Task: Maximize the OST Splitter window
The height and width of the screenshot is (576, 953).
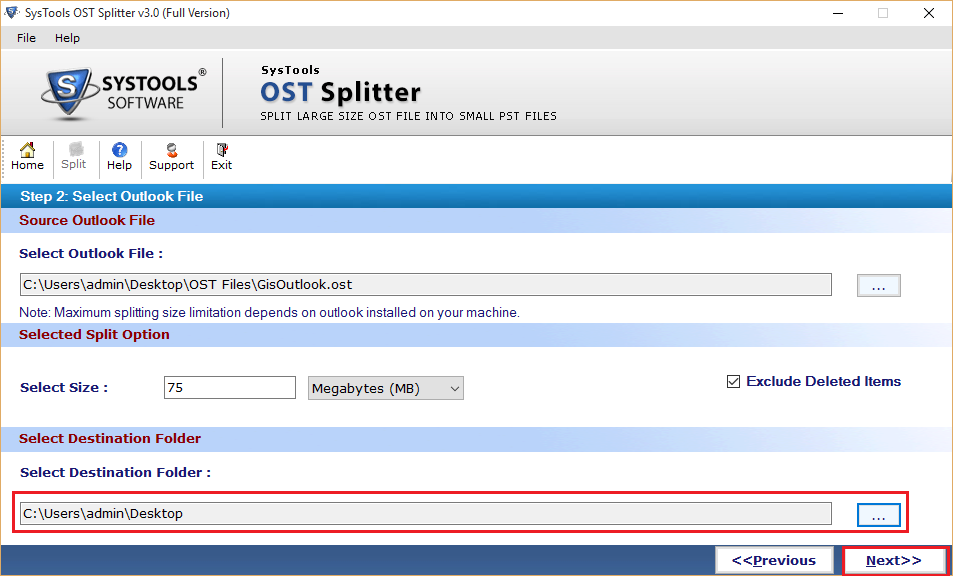Action: [x=883, y=13]
